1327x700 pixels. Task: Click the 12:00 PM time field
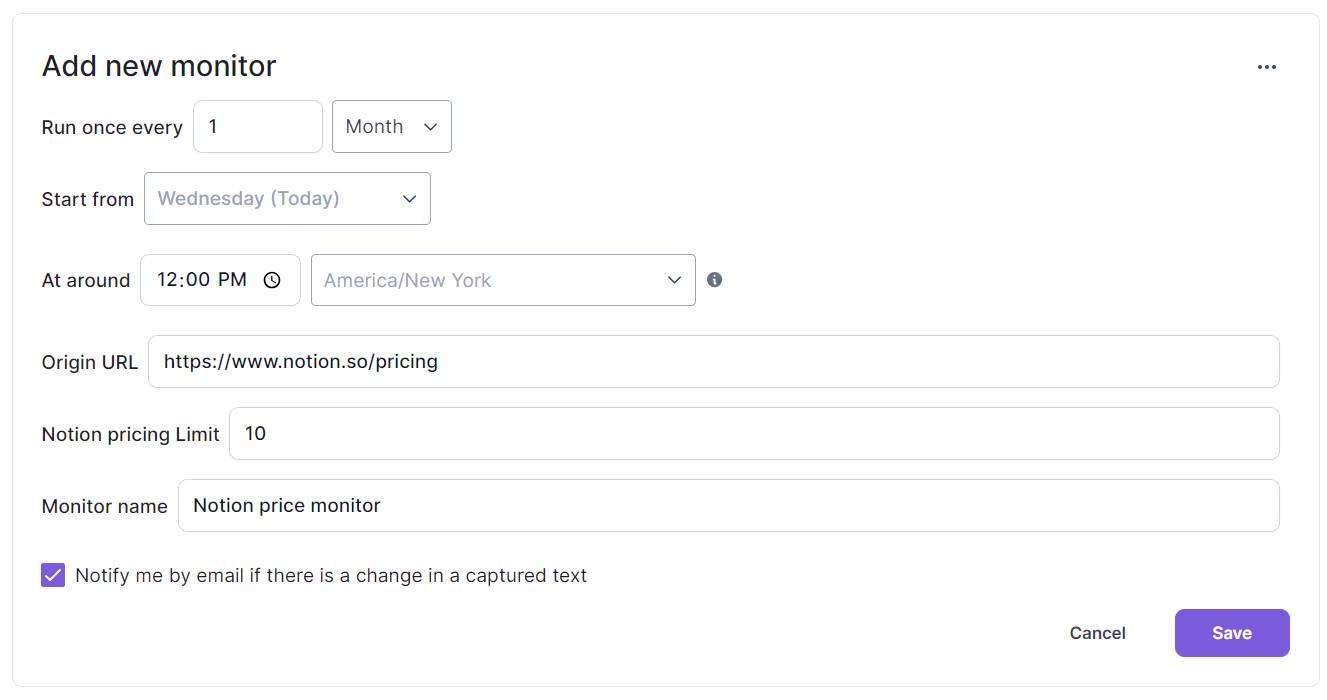(220, 280)
